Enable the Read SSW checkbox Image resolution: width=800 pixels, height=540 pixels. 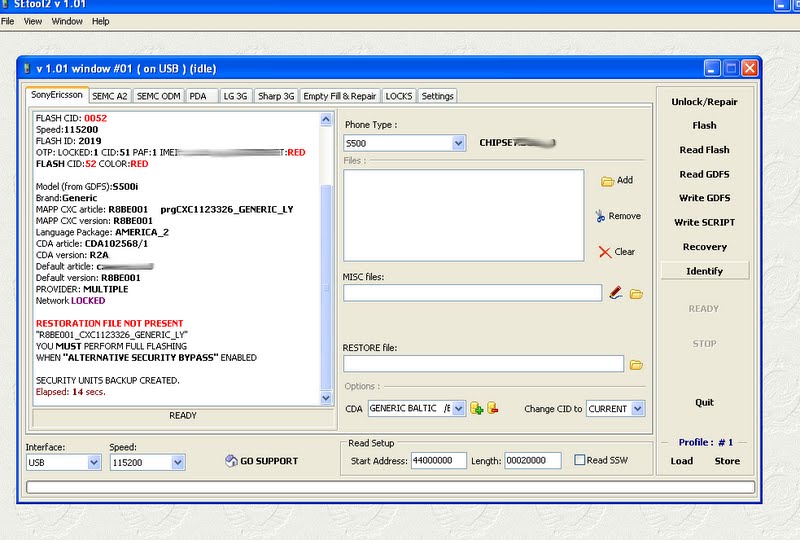point(580,460)
